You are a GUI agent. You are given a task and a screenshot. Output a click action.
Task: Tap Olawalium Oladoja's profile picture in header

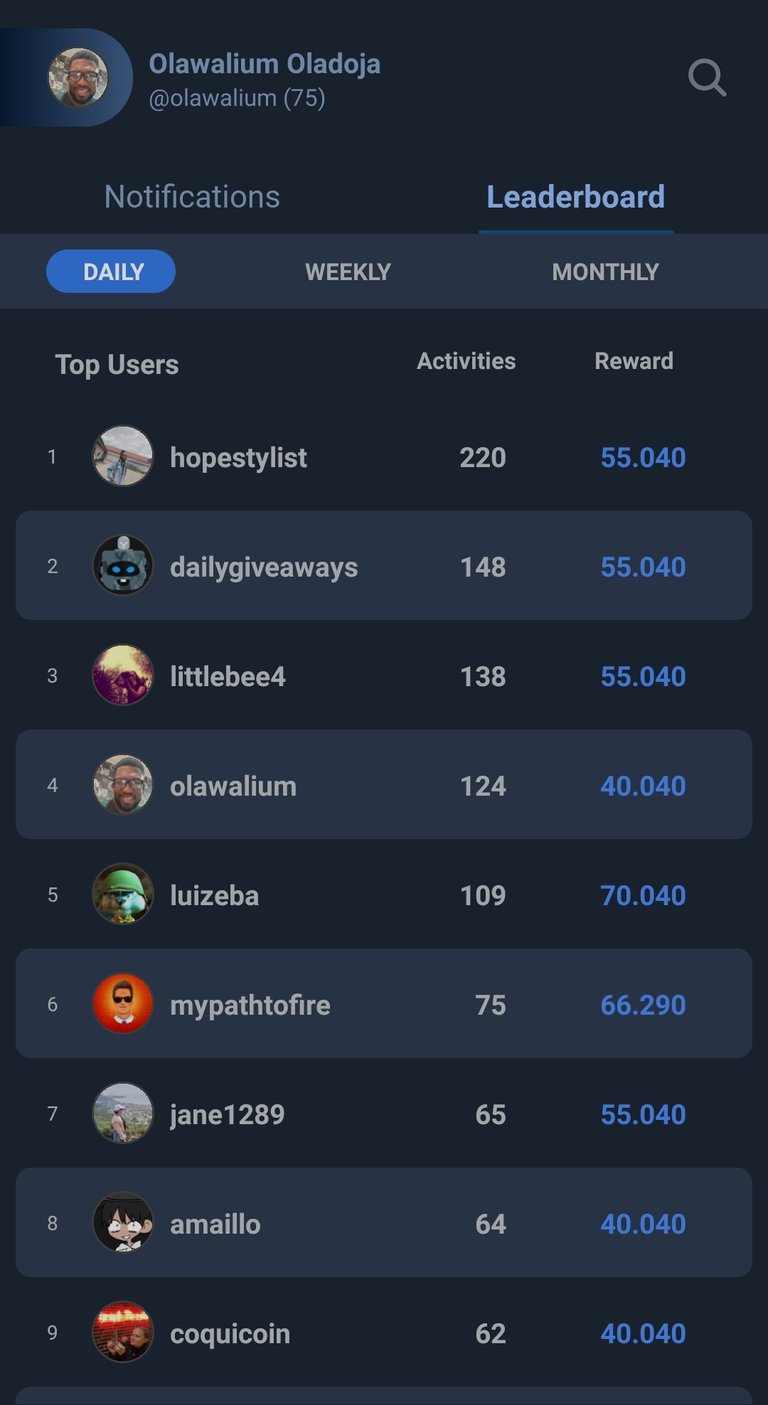78,78
